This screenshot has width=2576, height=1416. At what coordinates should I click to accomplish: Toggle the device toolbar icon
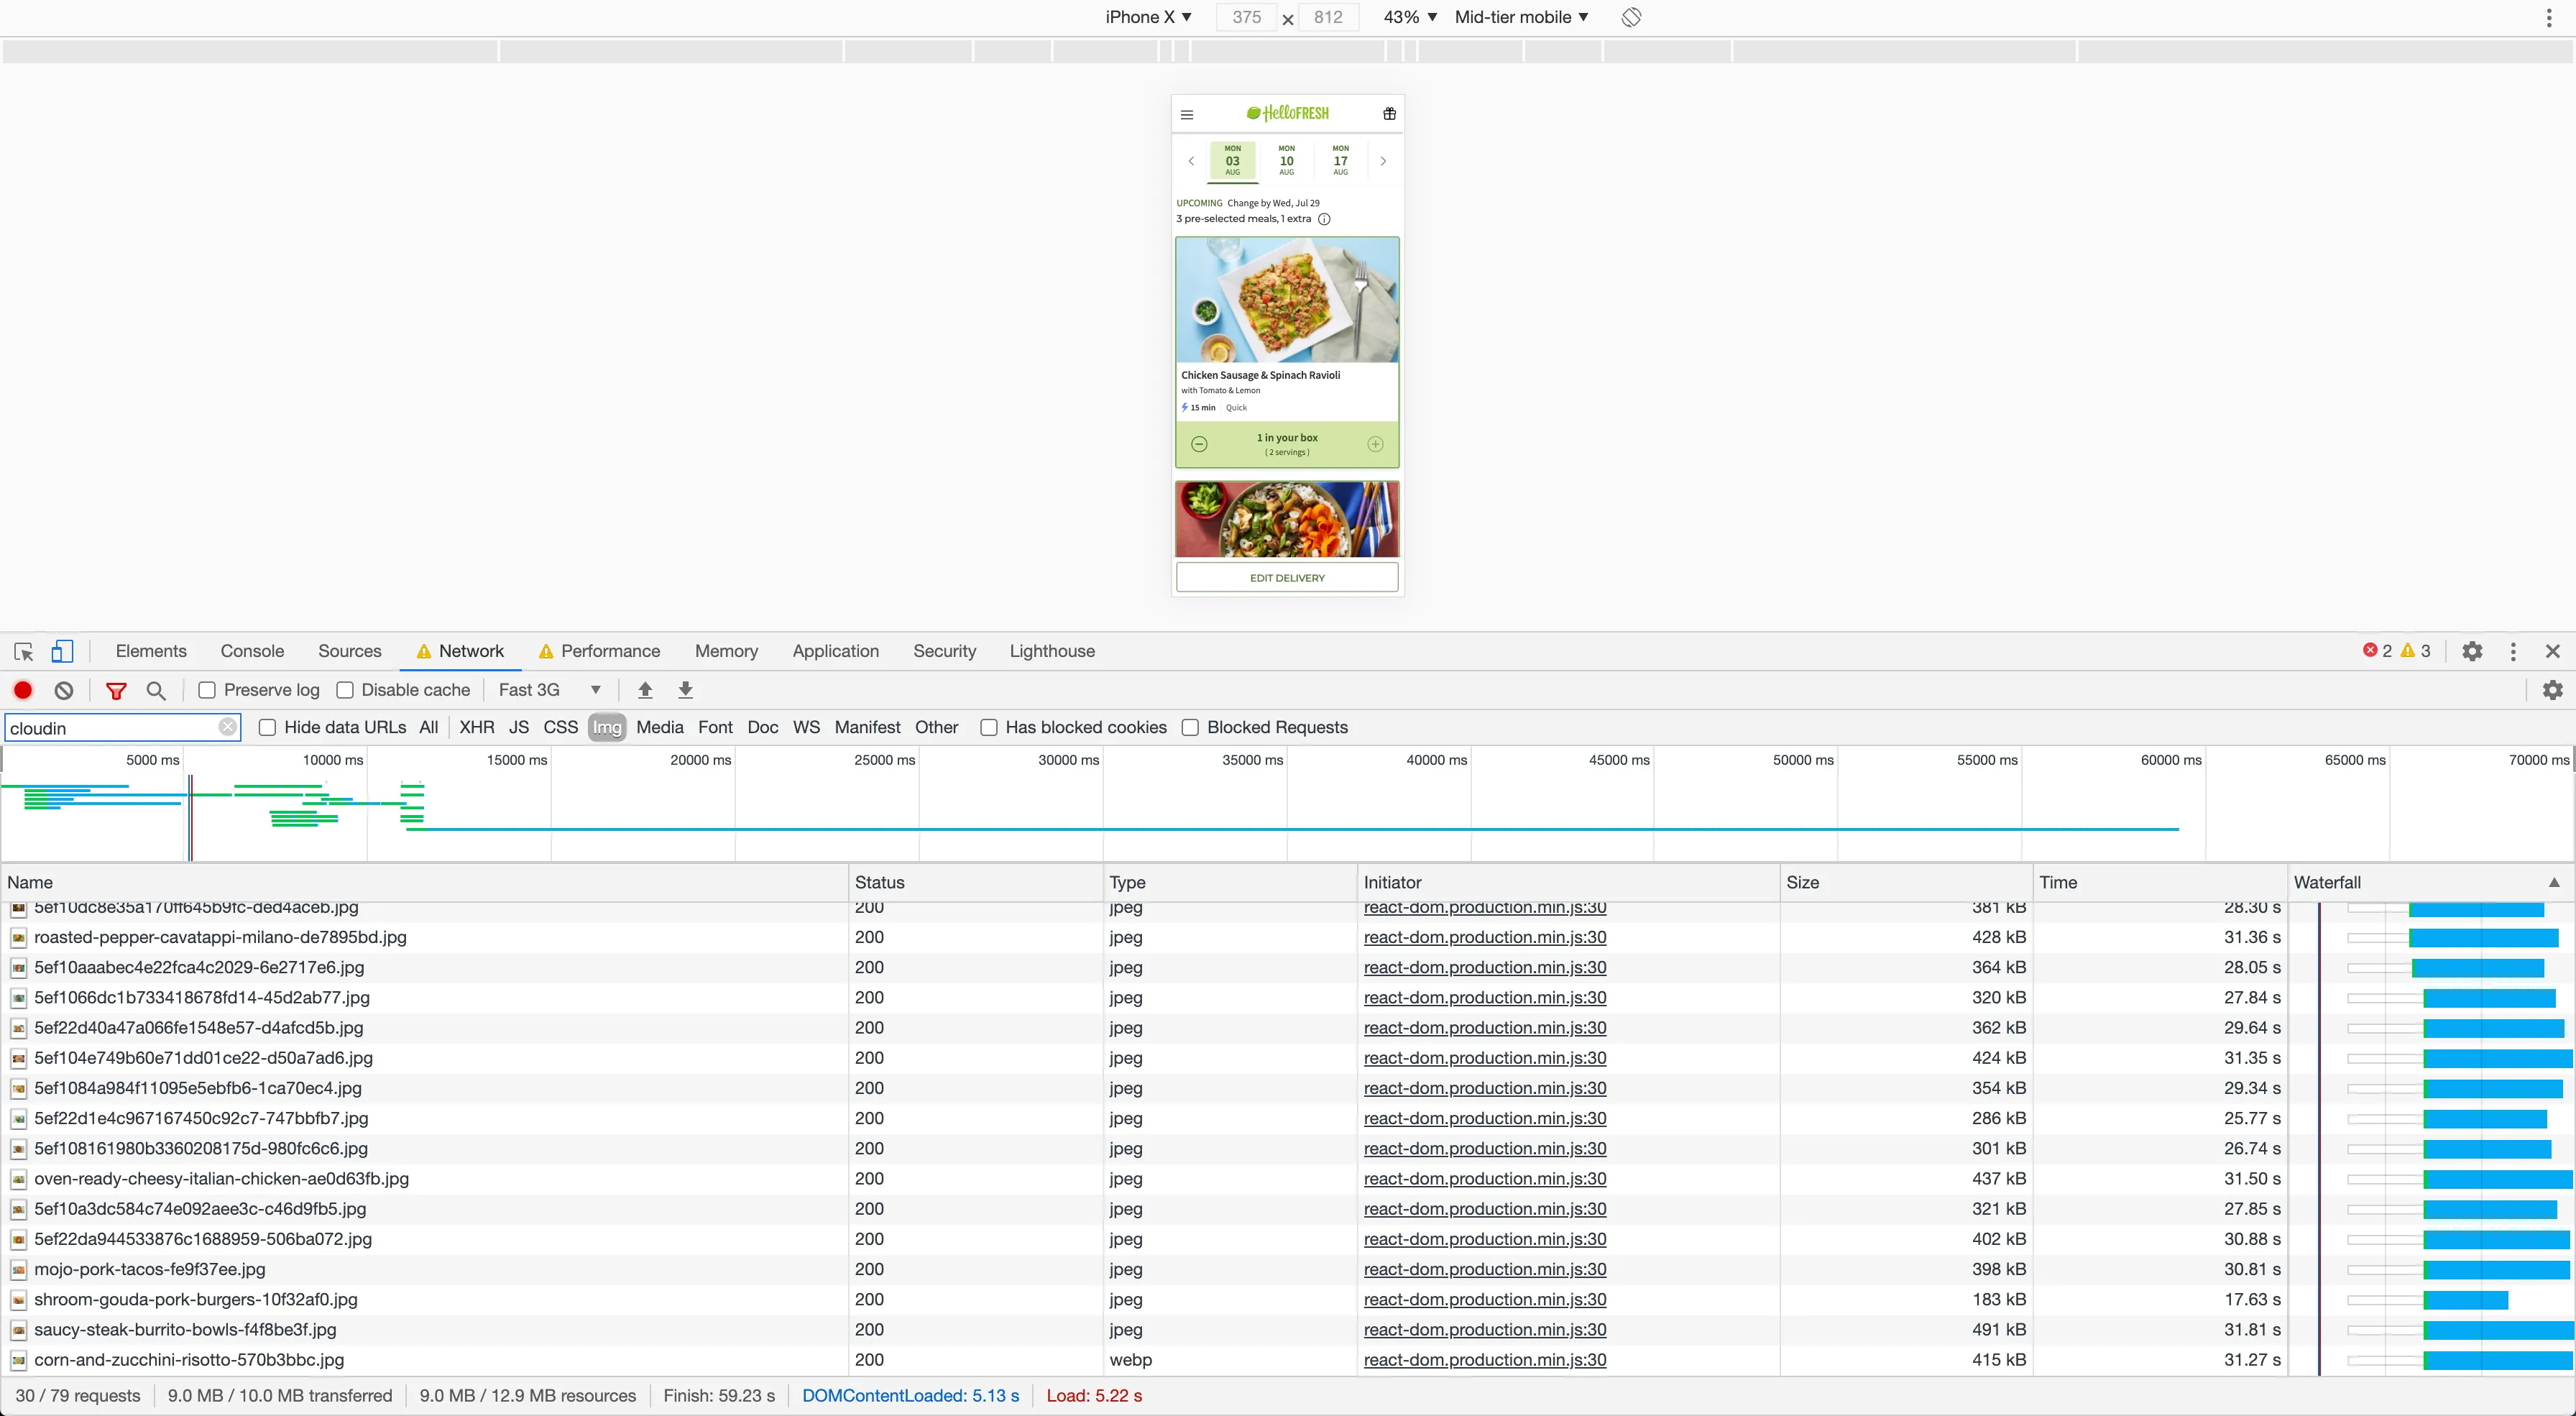point(62,651)
